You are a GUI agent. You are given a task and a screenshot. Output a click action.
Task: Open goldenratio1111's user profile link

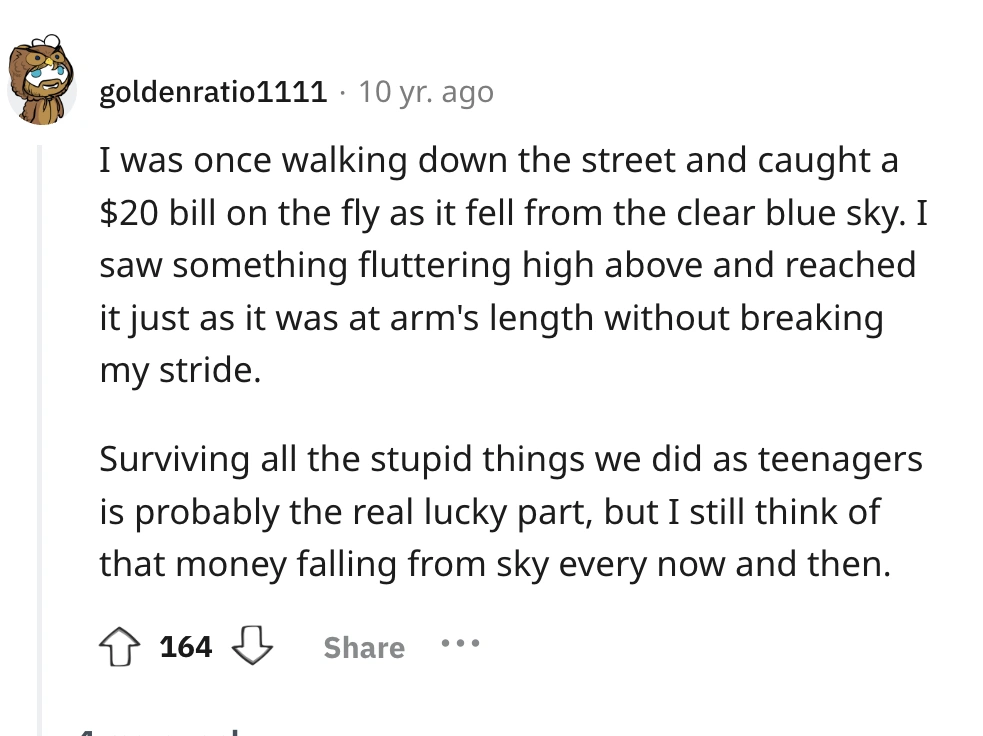pos(213,93)
